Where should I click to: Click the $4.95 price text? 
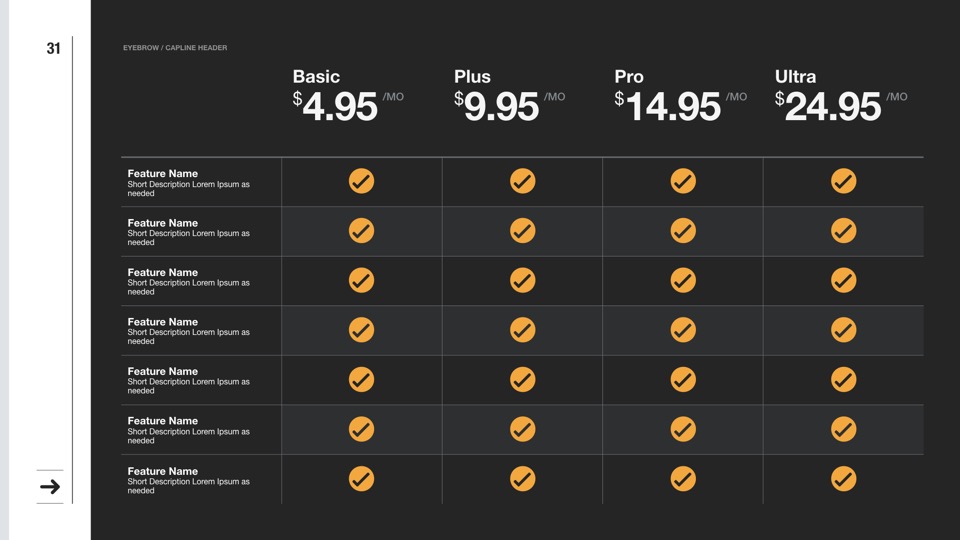click(x=336, y=106)
